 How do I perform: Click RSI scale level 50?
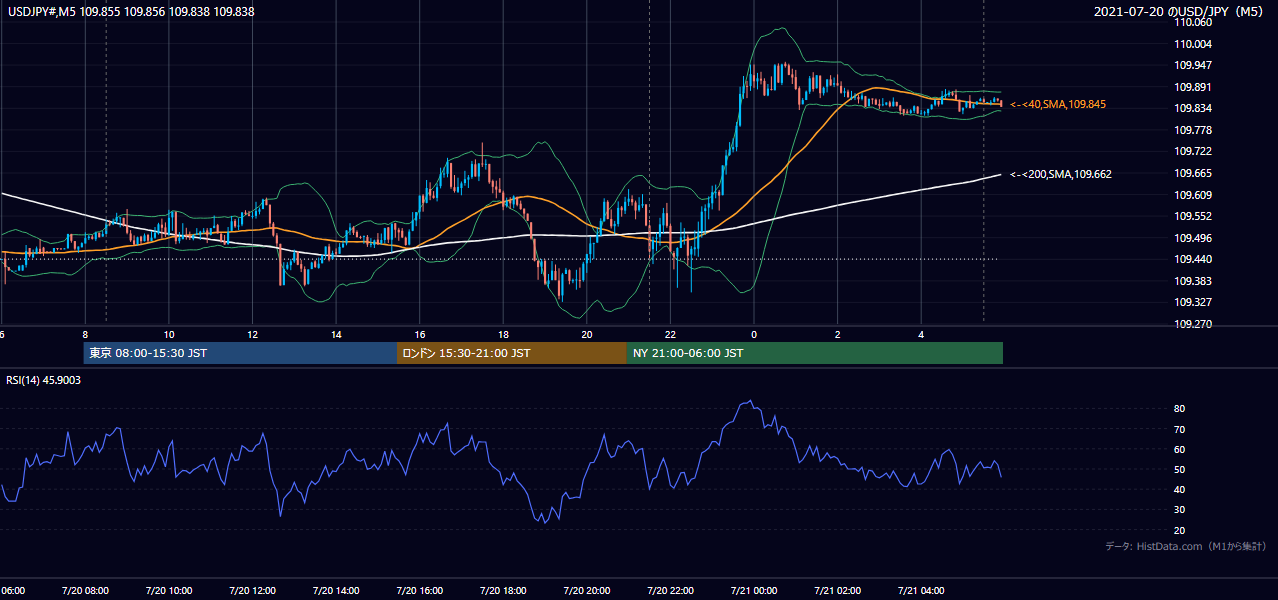[1180, 469]
